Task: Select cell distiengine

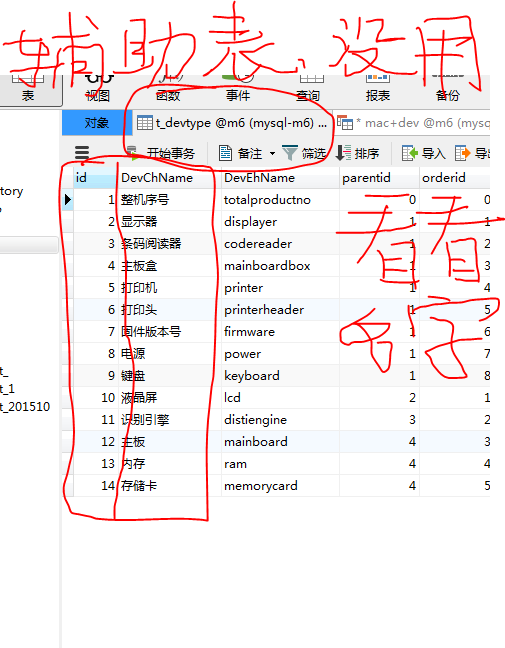Action: point(280,420)
